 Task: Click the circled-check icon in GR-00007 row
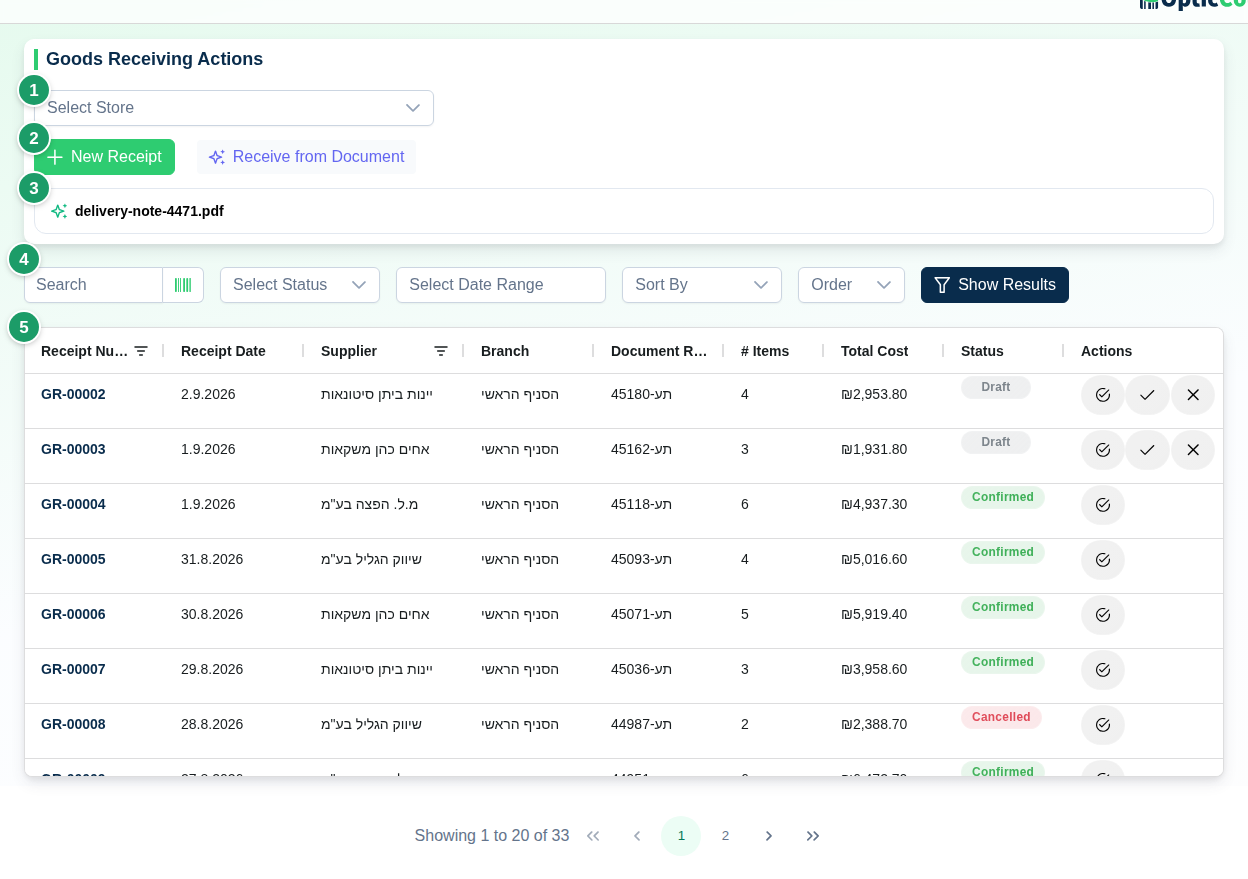click(x=1103, y=670)
